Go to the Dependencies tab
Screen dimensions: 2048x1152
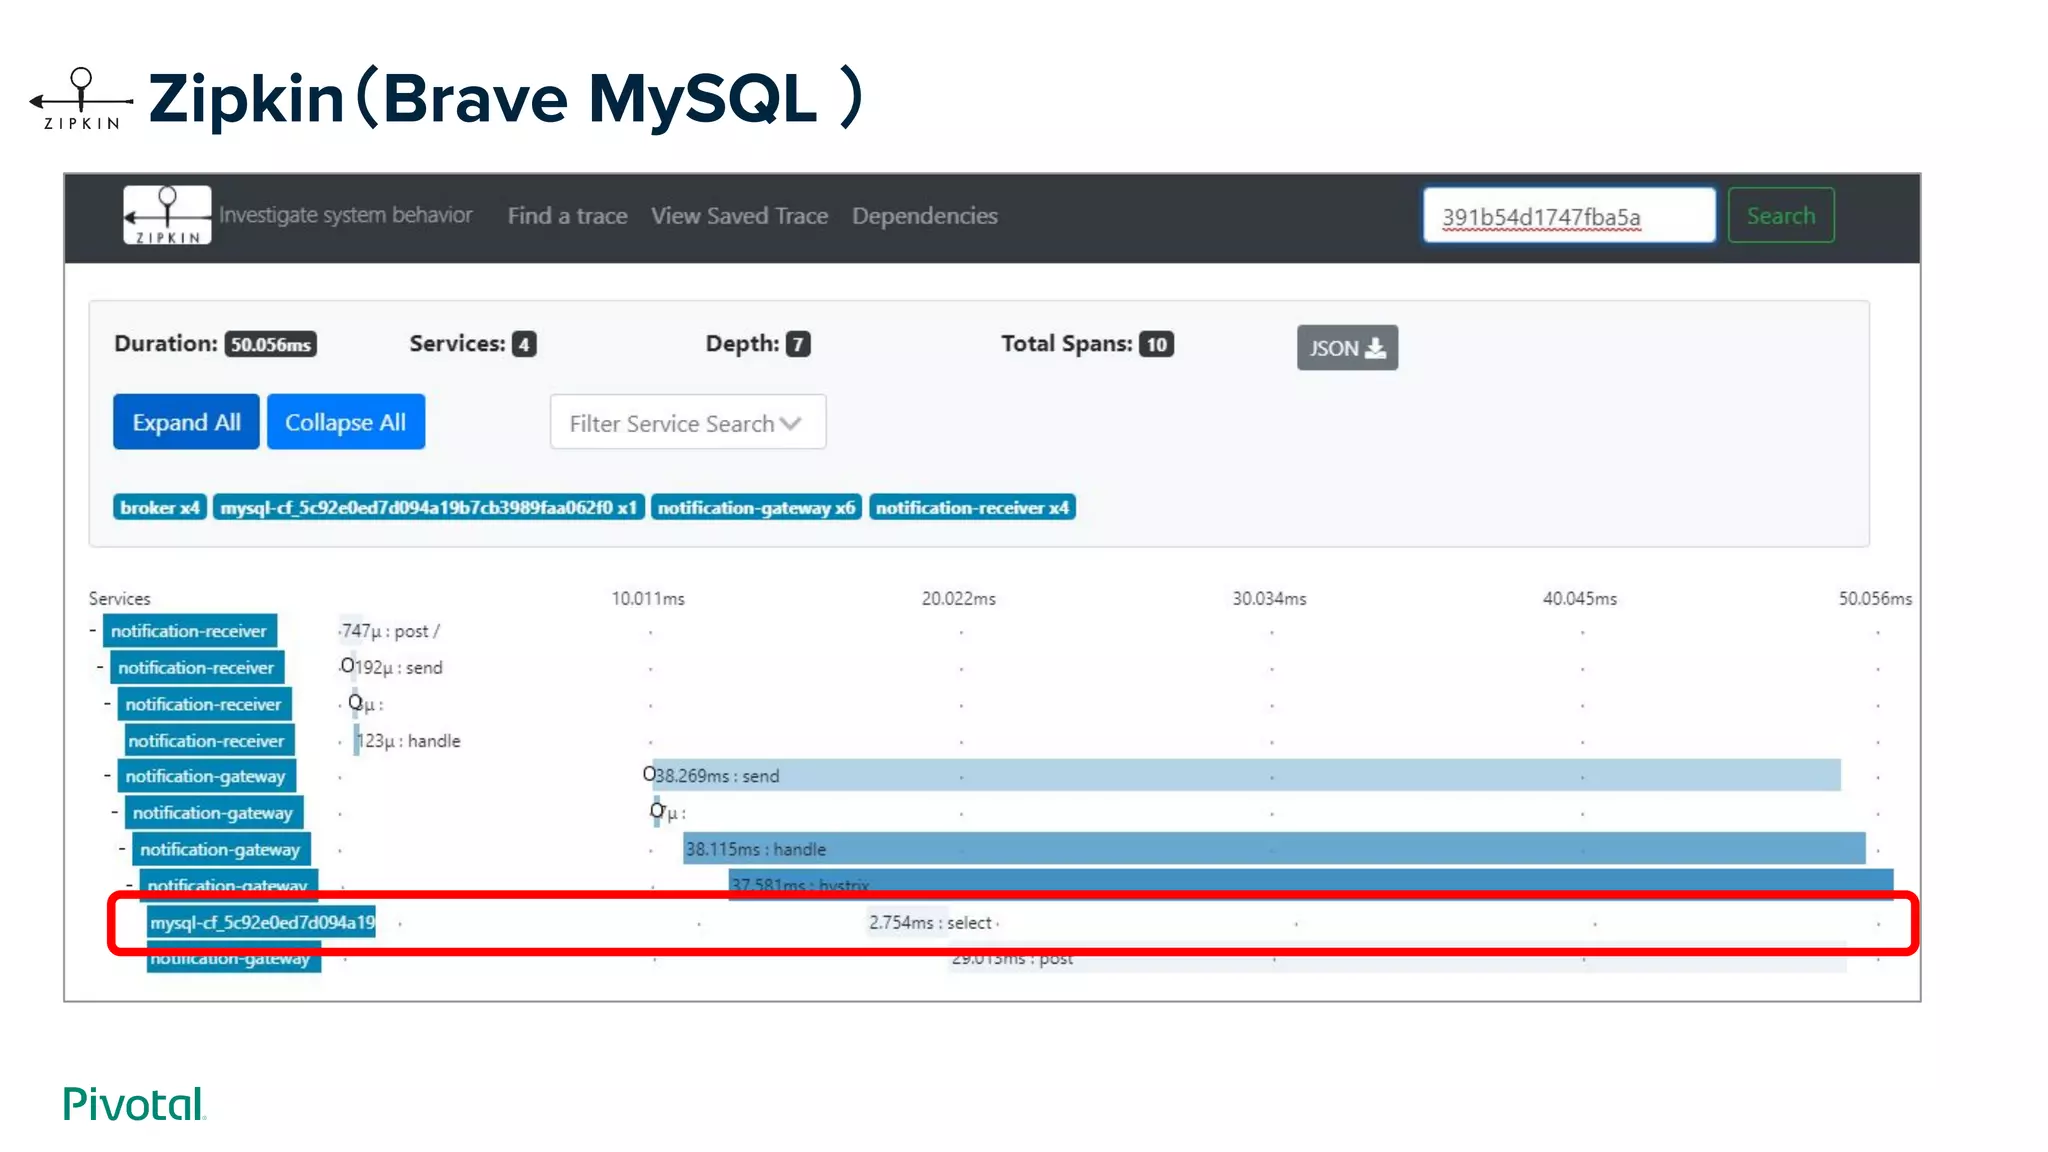click(924, 216)
